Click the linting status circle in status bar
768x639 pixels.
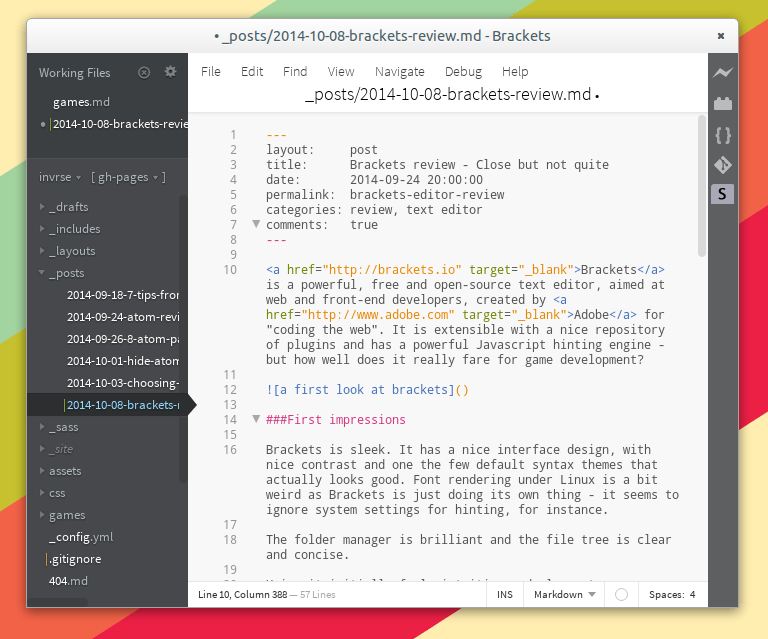(x=621, y=594)
